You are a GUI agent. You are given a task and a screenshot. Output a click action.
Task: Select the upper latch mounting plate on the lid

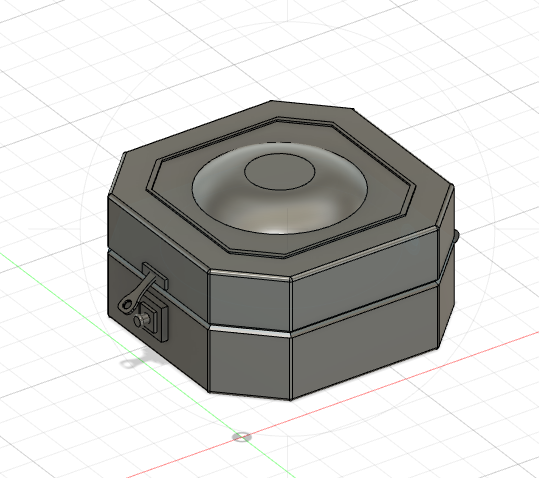[x=155, y=276]
